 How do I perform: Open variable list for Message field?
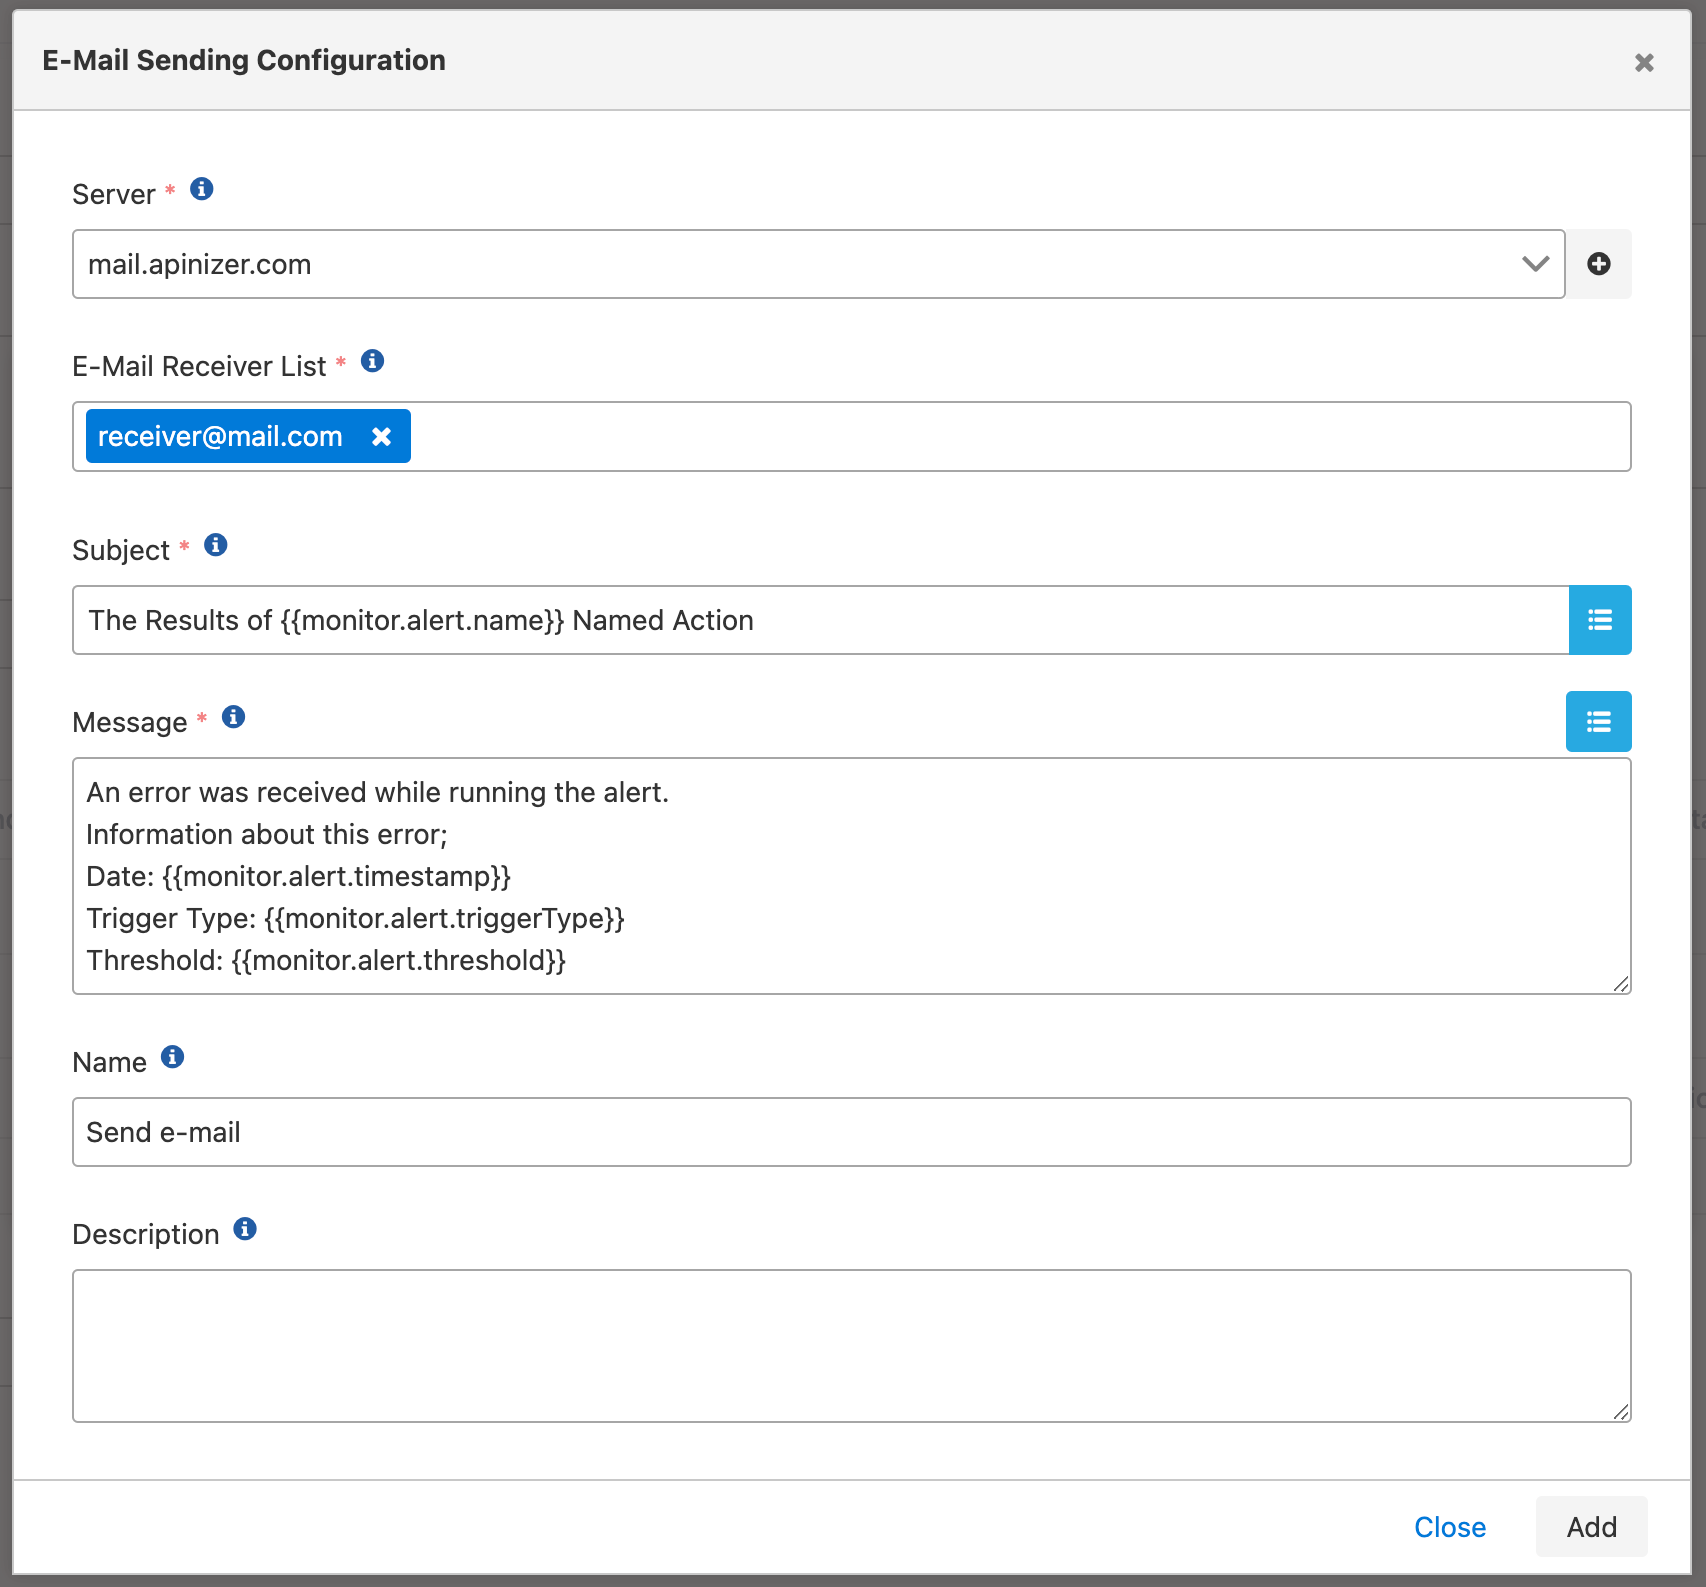1598,721
